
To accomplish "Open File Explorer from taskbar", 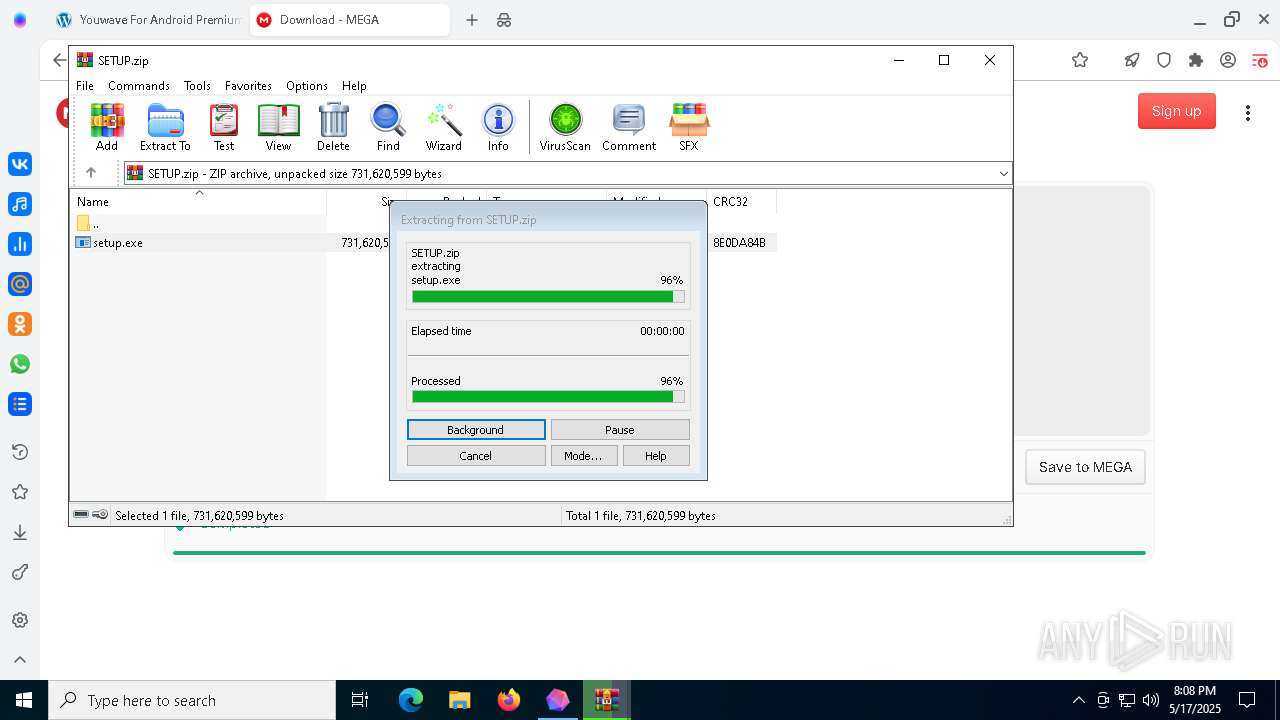I will click(x=460, y=700).
